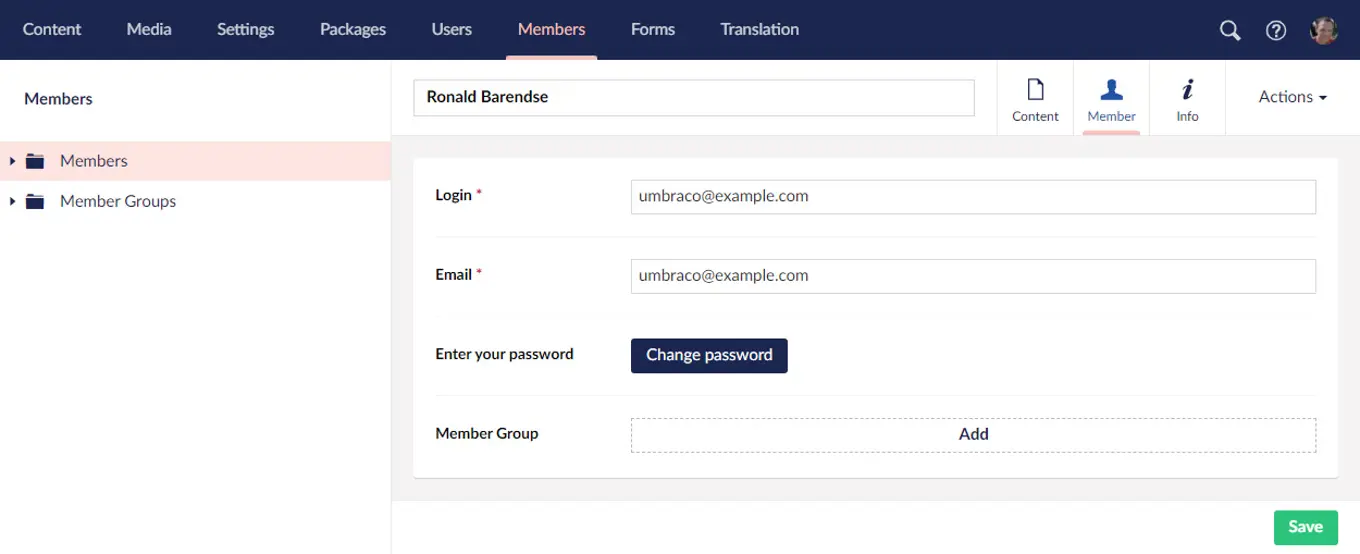
Task: Save the member with Save button
Action: tap(1305, 527)
